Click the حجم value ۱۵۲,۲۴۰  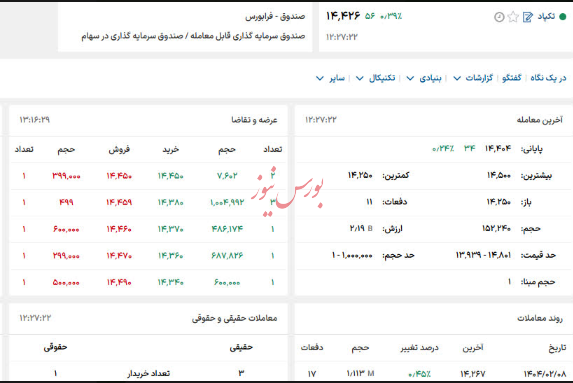click(496, 228)
